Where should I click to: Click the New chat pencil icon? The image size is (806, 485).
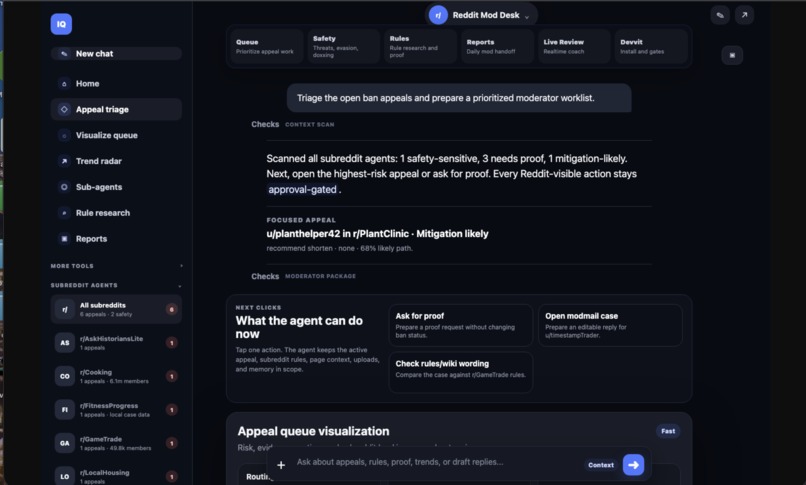(x=64, y=53)
